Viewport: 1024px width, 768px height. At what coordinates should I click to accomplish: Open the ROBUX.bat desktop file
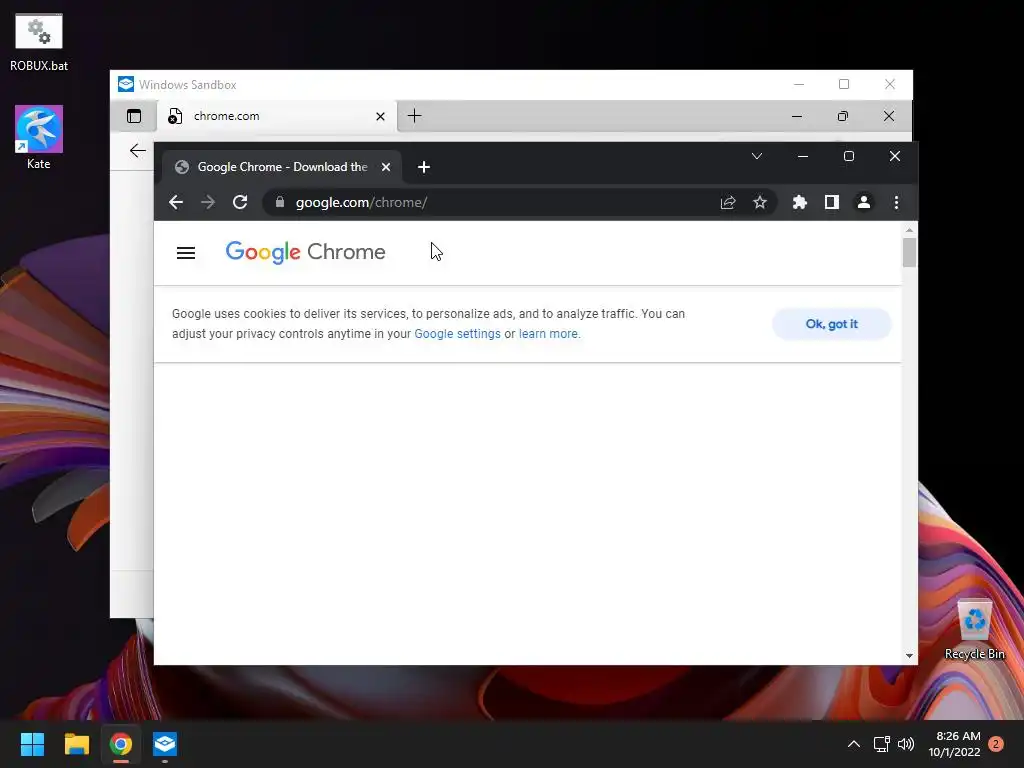pyautogui.click(x=39, y=42)
